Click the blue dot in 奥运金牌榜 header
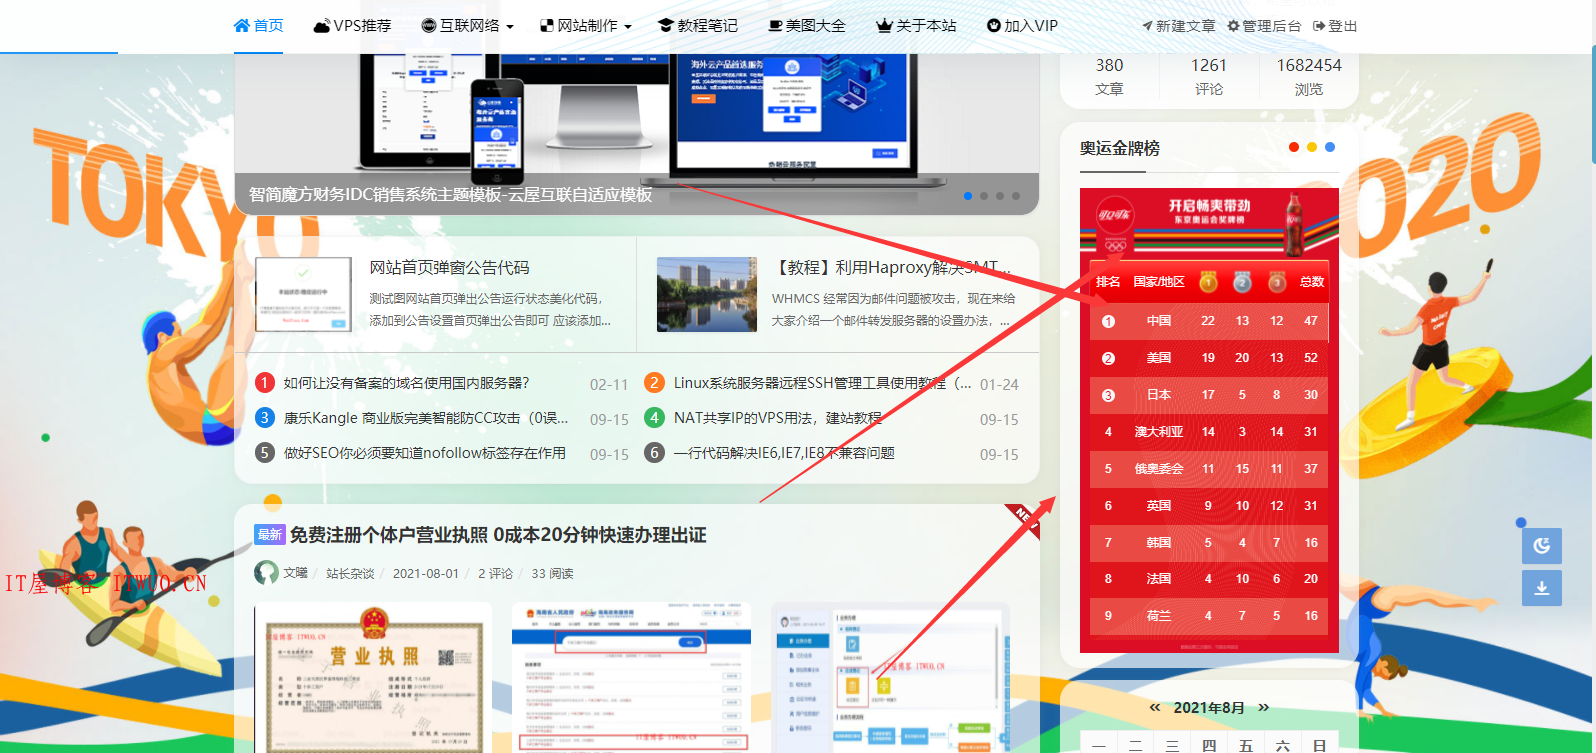This screenshot has height=753, width=1596. (x=1330, y=147)
